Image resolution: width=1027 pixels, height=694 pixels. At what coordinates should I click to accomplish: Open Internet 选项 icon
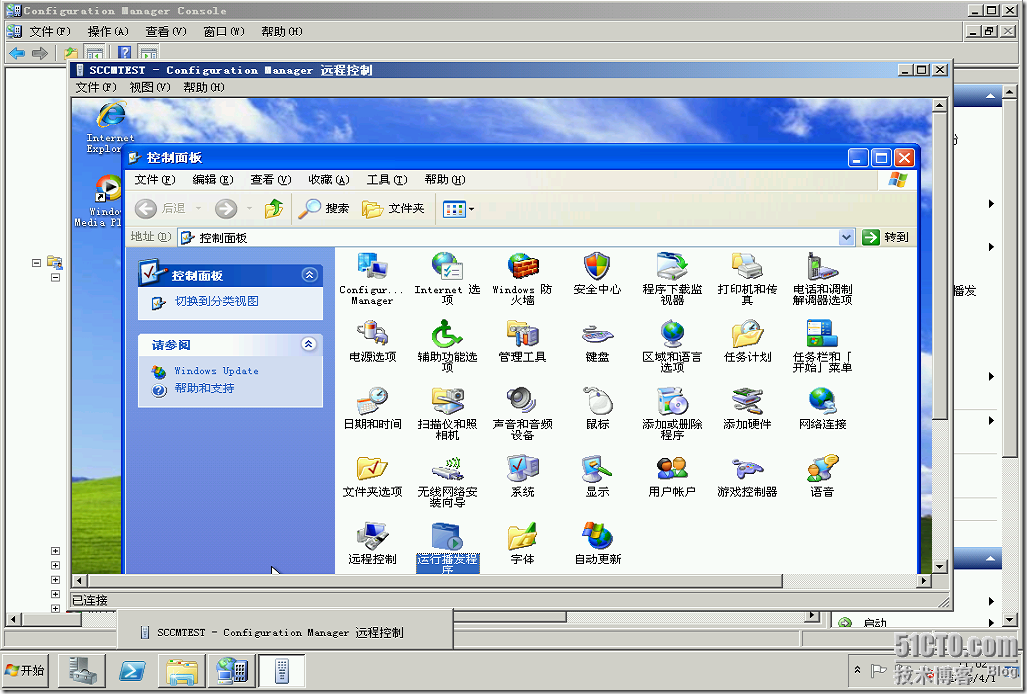447,279
